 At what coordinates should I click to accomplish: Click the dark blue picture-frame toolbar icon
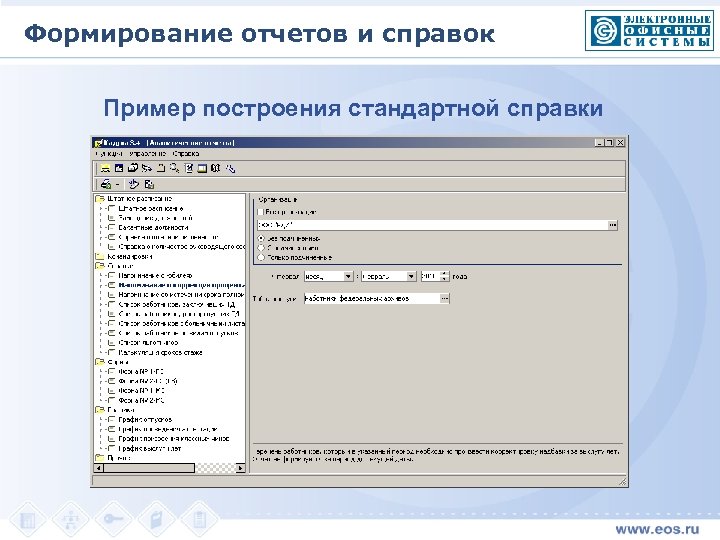(x=118, y=168)
